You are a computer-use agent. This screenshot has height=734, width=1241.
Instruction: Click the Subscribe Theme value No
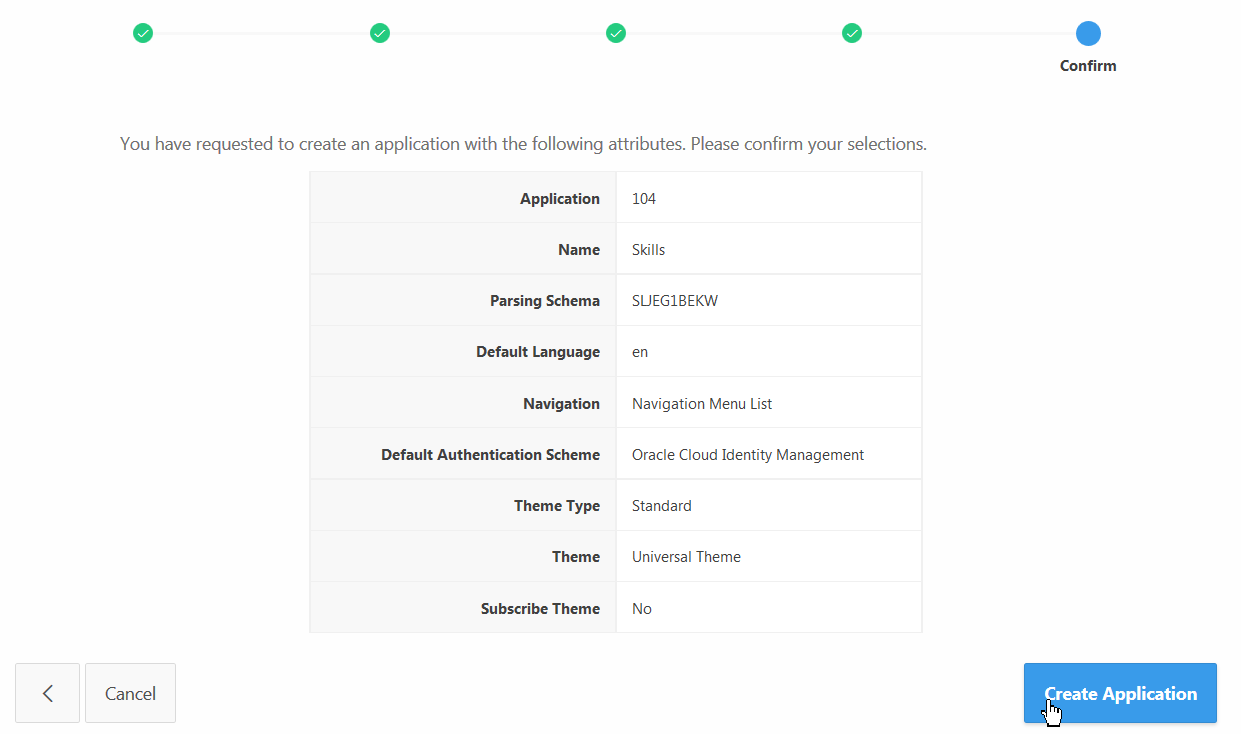pos(641,607)
